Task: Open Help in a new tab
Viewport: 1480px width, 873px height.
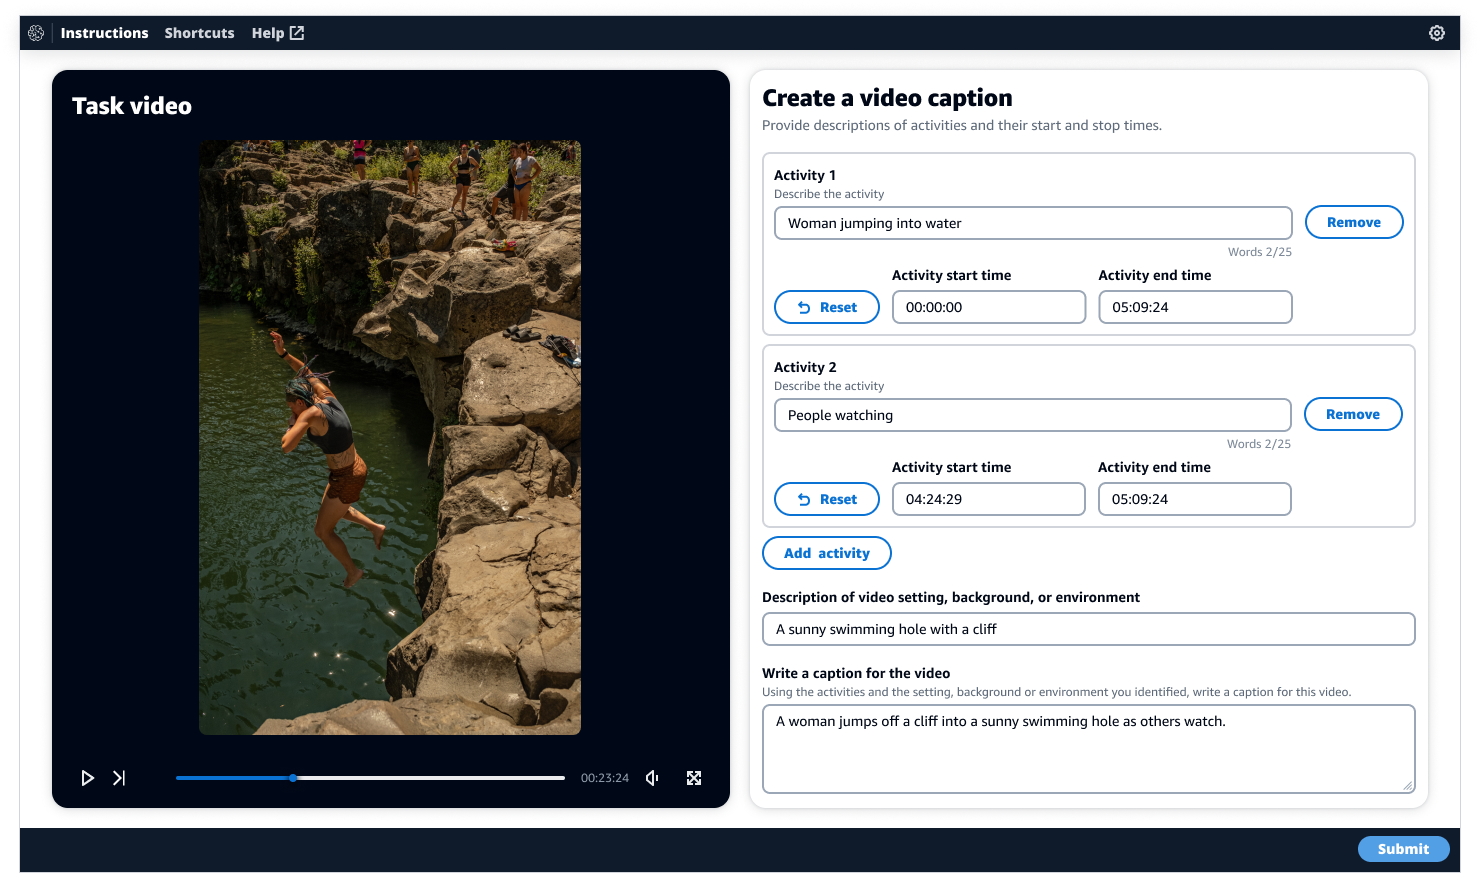Action: [277, 32]
